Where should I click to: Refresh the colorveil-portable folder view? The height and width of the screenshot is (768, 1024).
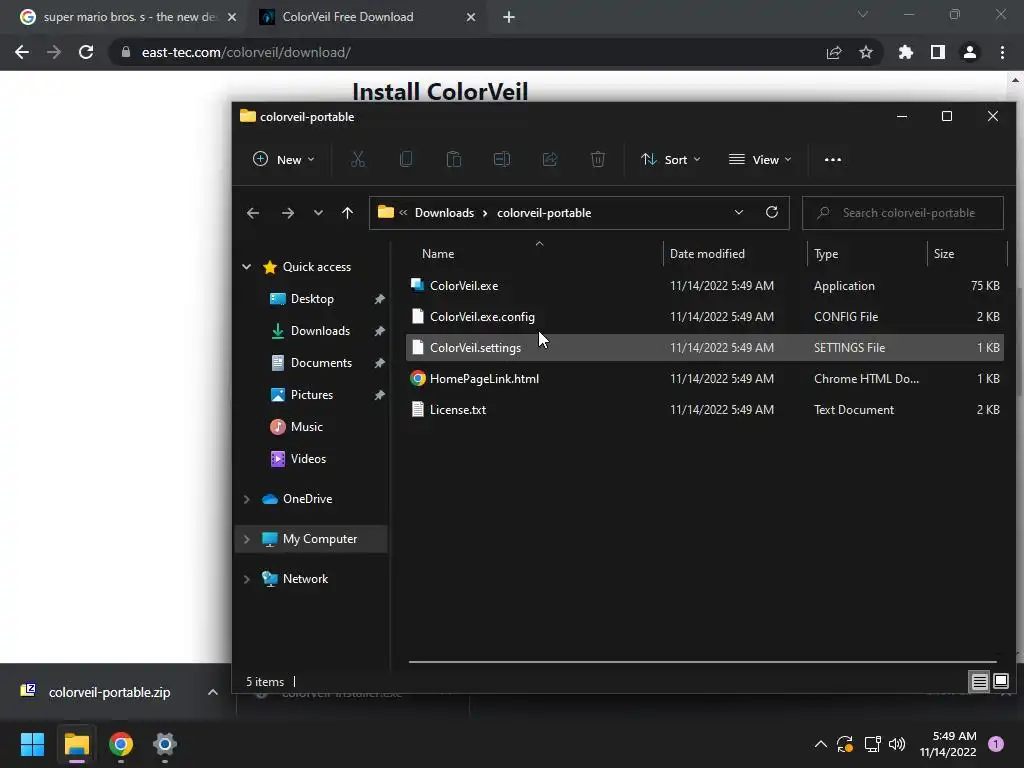pos(772,212)
